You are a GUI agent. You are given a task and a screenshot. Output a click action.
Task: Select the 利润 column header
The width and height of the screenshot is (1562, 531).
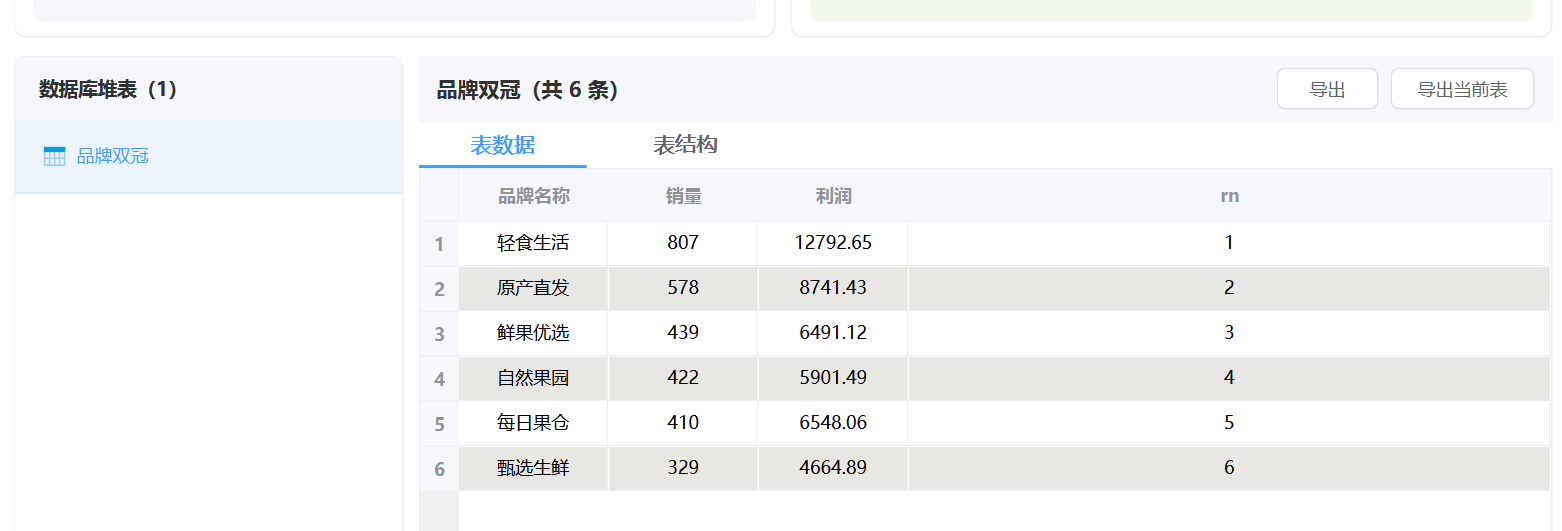[833, 196]
